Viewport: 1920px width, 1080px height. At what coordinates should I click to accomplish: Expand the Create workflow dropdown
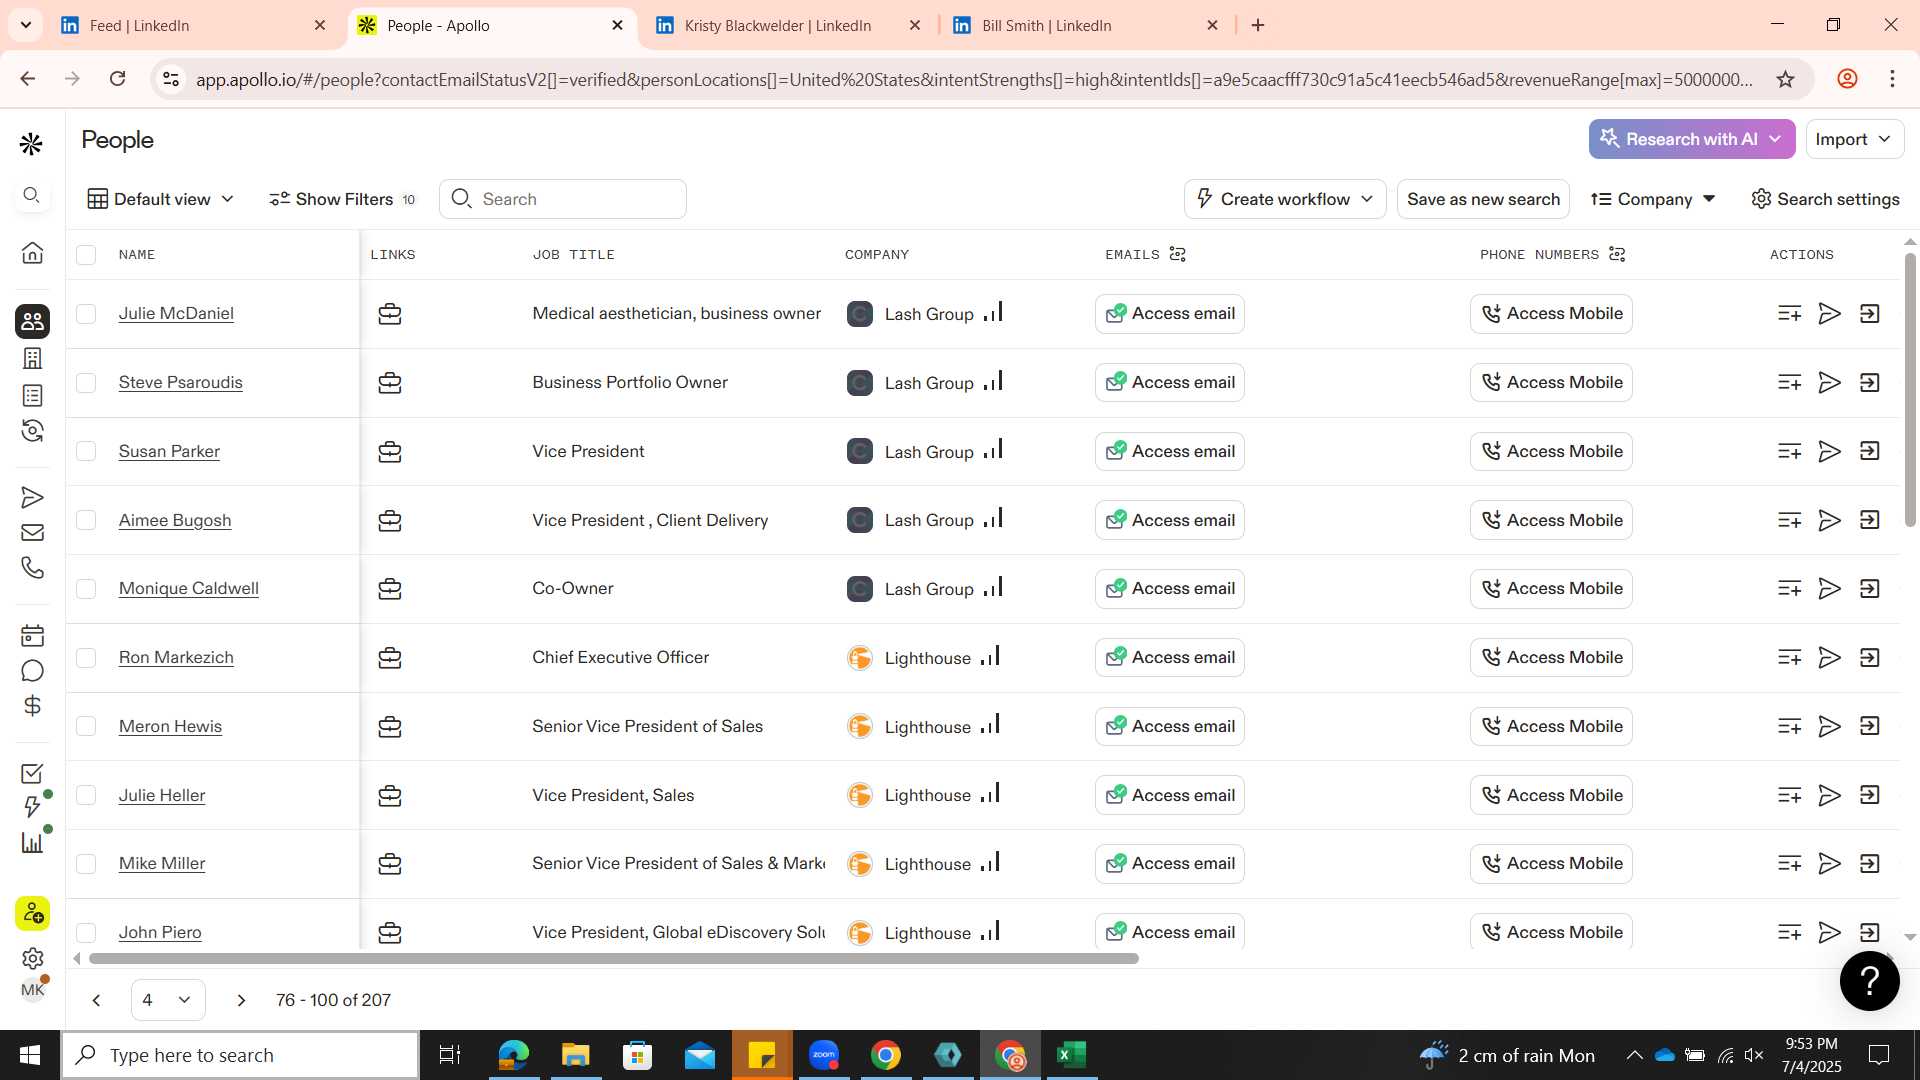(1285, 199)
